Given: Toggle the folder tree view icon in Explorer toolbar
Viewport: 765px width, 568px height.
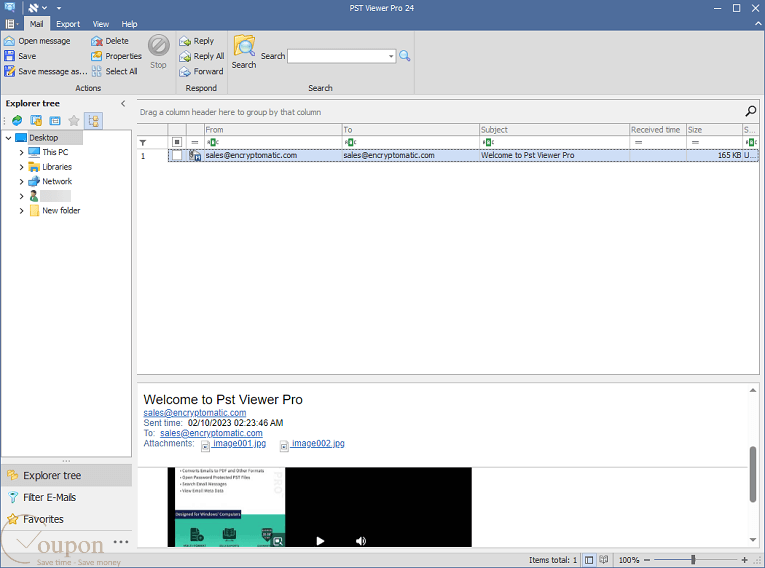Looking at the screenshot, I should click(x=93, y=121).
